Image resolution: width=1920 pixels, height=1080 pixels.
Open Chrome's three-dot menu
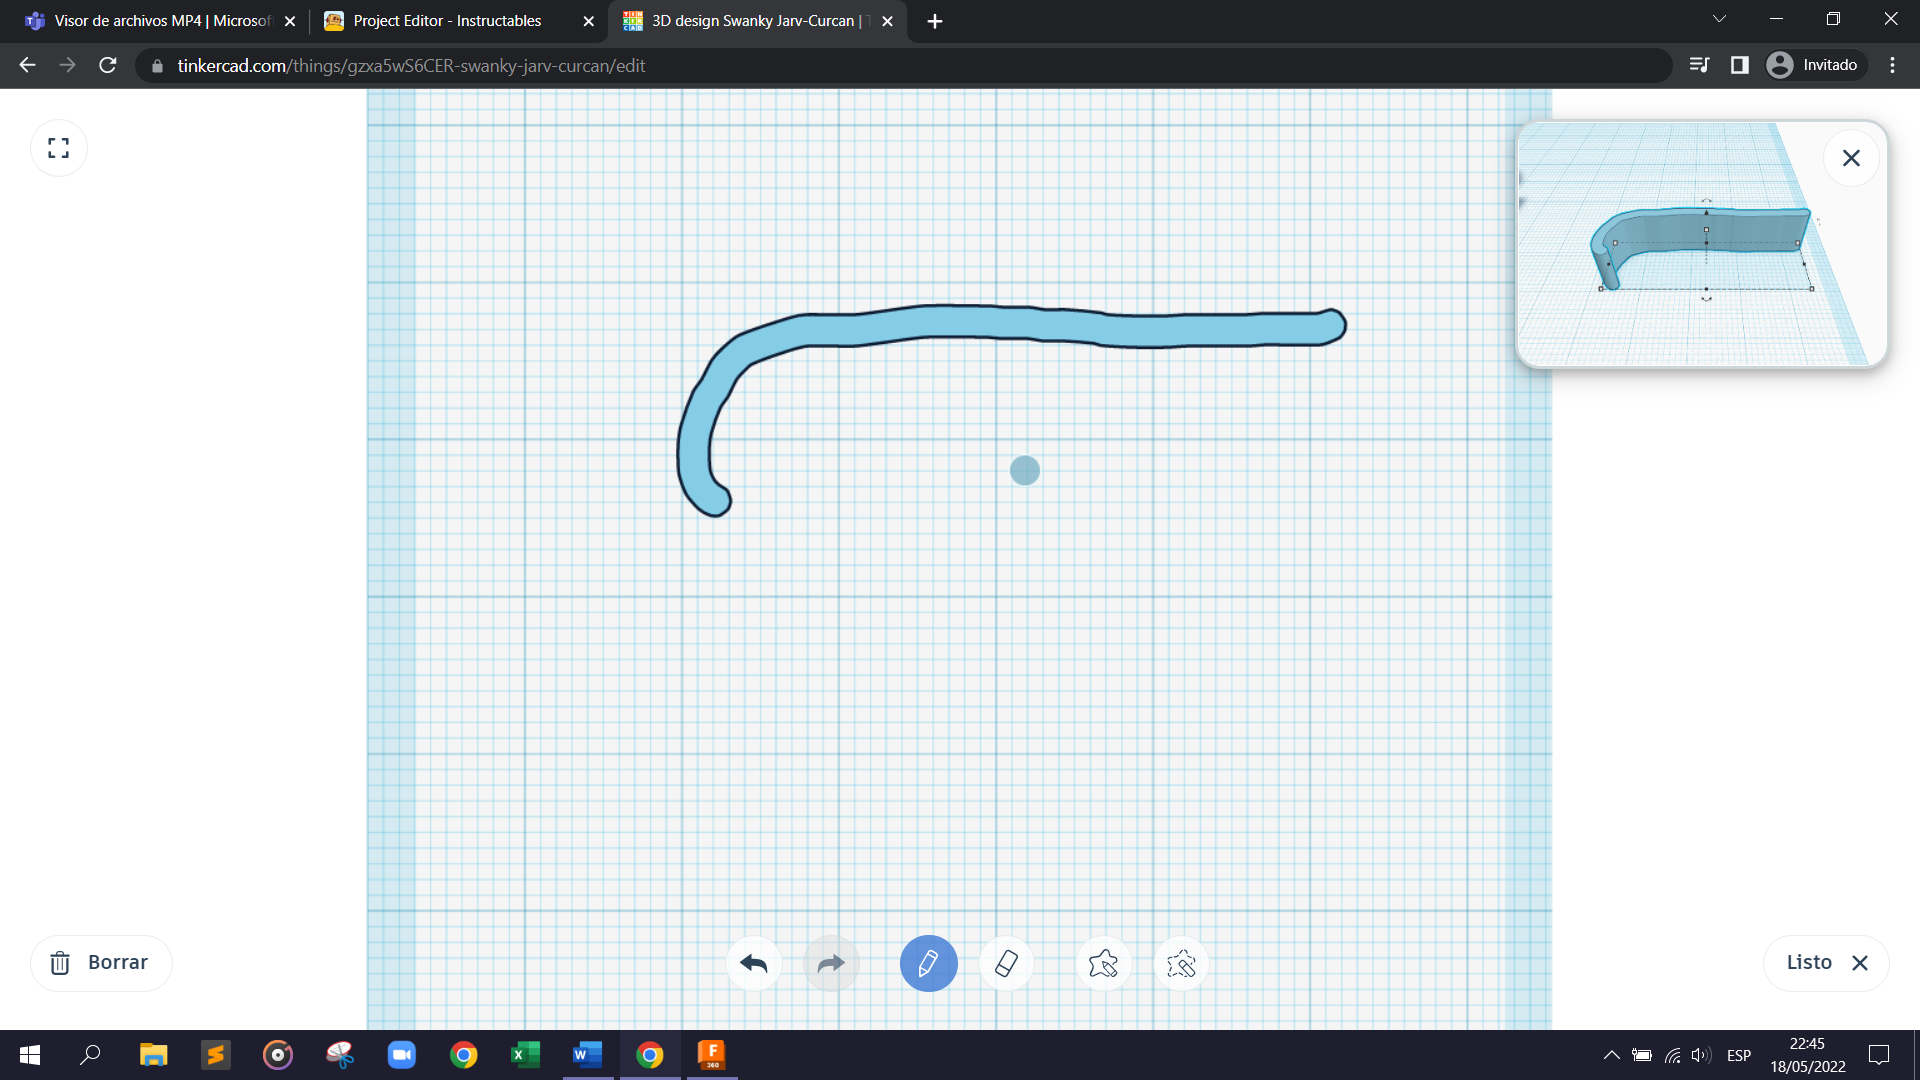pos(1891,65)
